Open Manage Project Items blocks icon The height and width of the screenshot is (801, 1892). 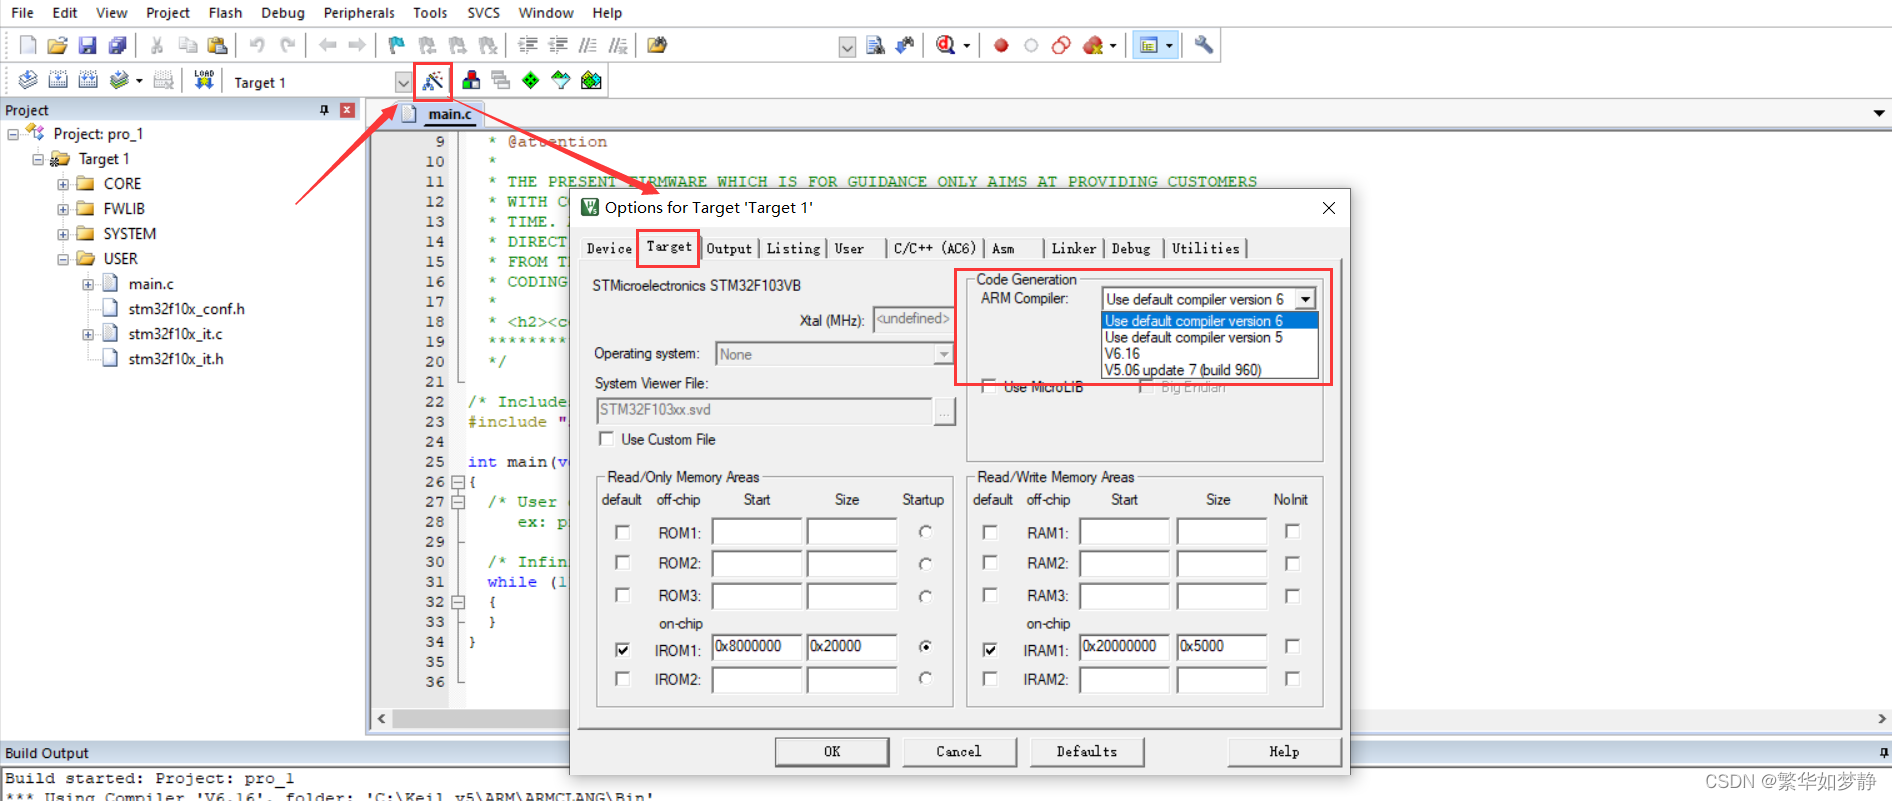[471, 80]
